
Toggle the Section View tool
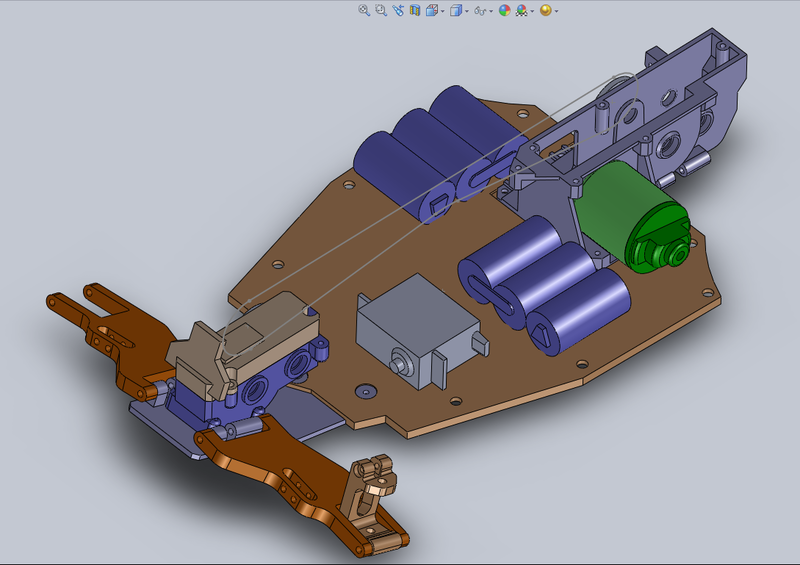[x=415, y=10]
